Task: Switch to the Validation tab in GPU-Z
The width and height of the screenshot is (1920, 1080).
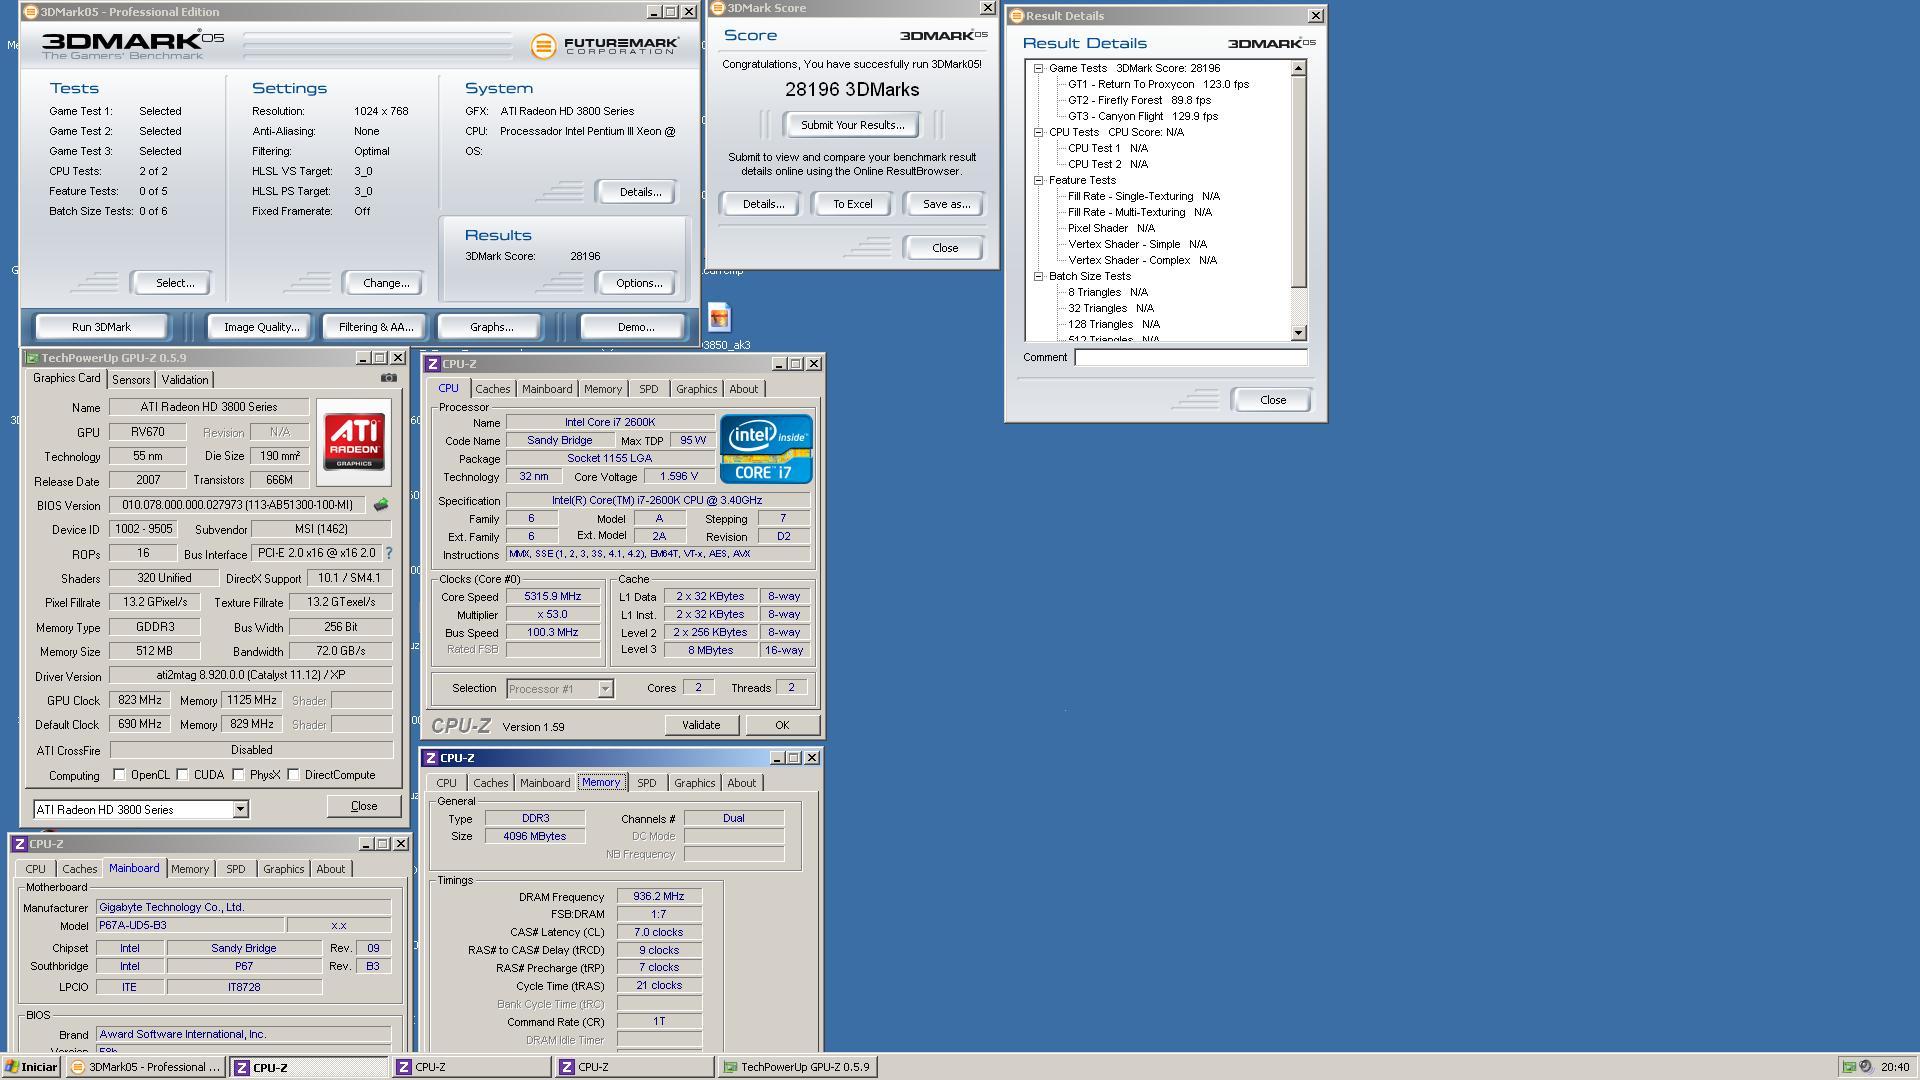Action: pos(185,380)
